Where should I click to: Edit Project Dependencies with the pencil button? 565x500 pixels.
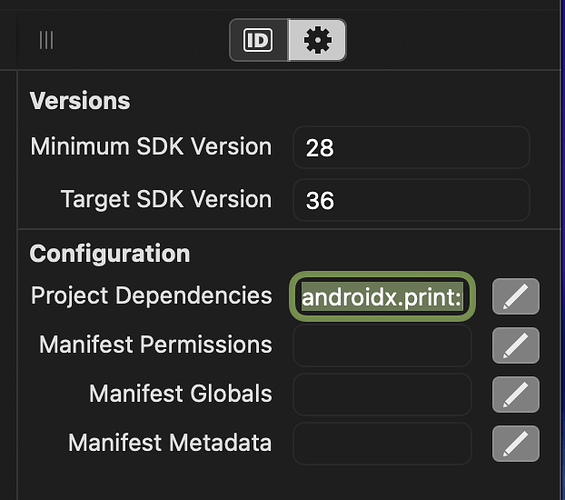516,296
